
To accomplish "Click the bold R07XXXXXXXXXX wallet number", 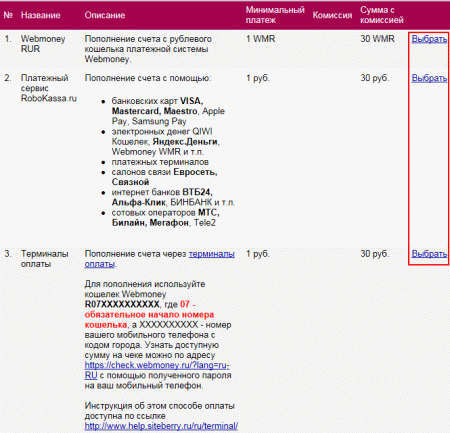I will click(x=122, y=304).
